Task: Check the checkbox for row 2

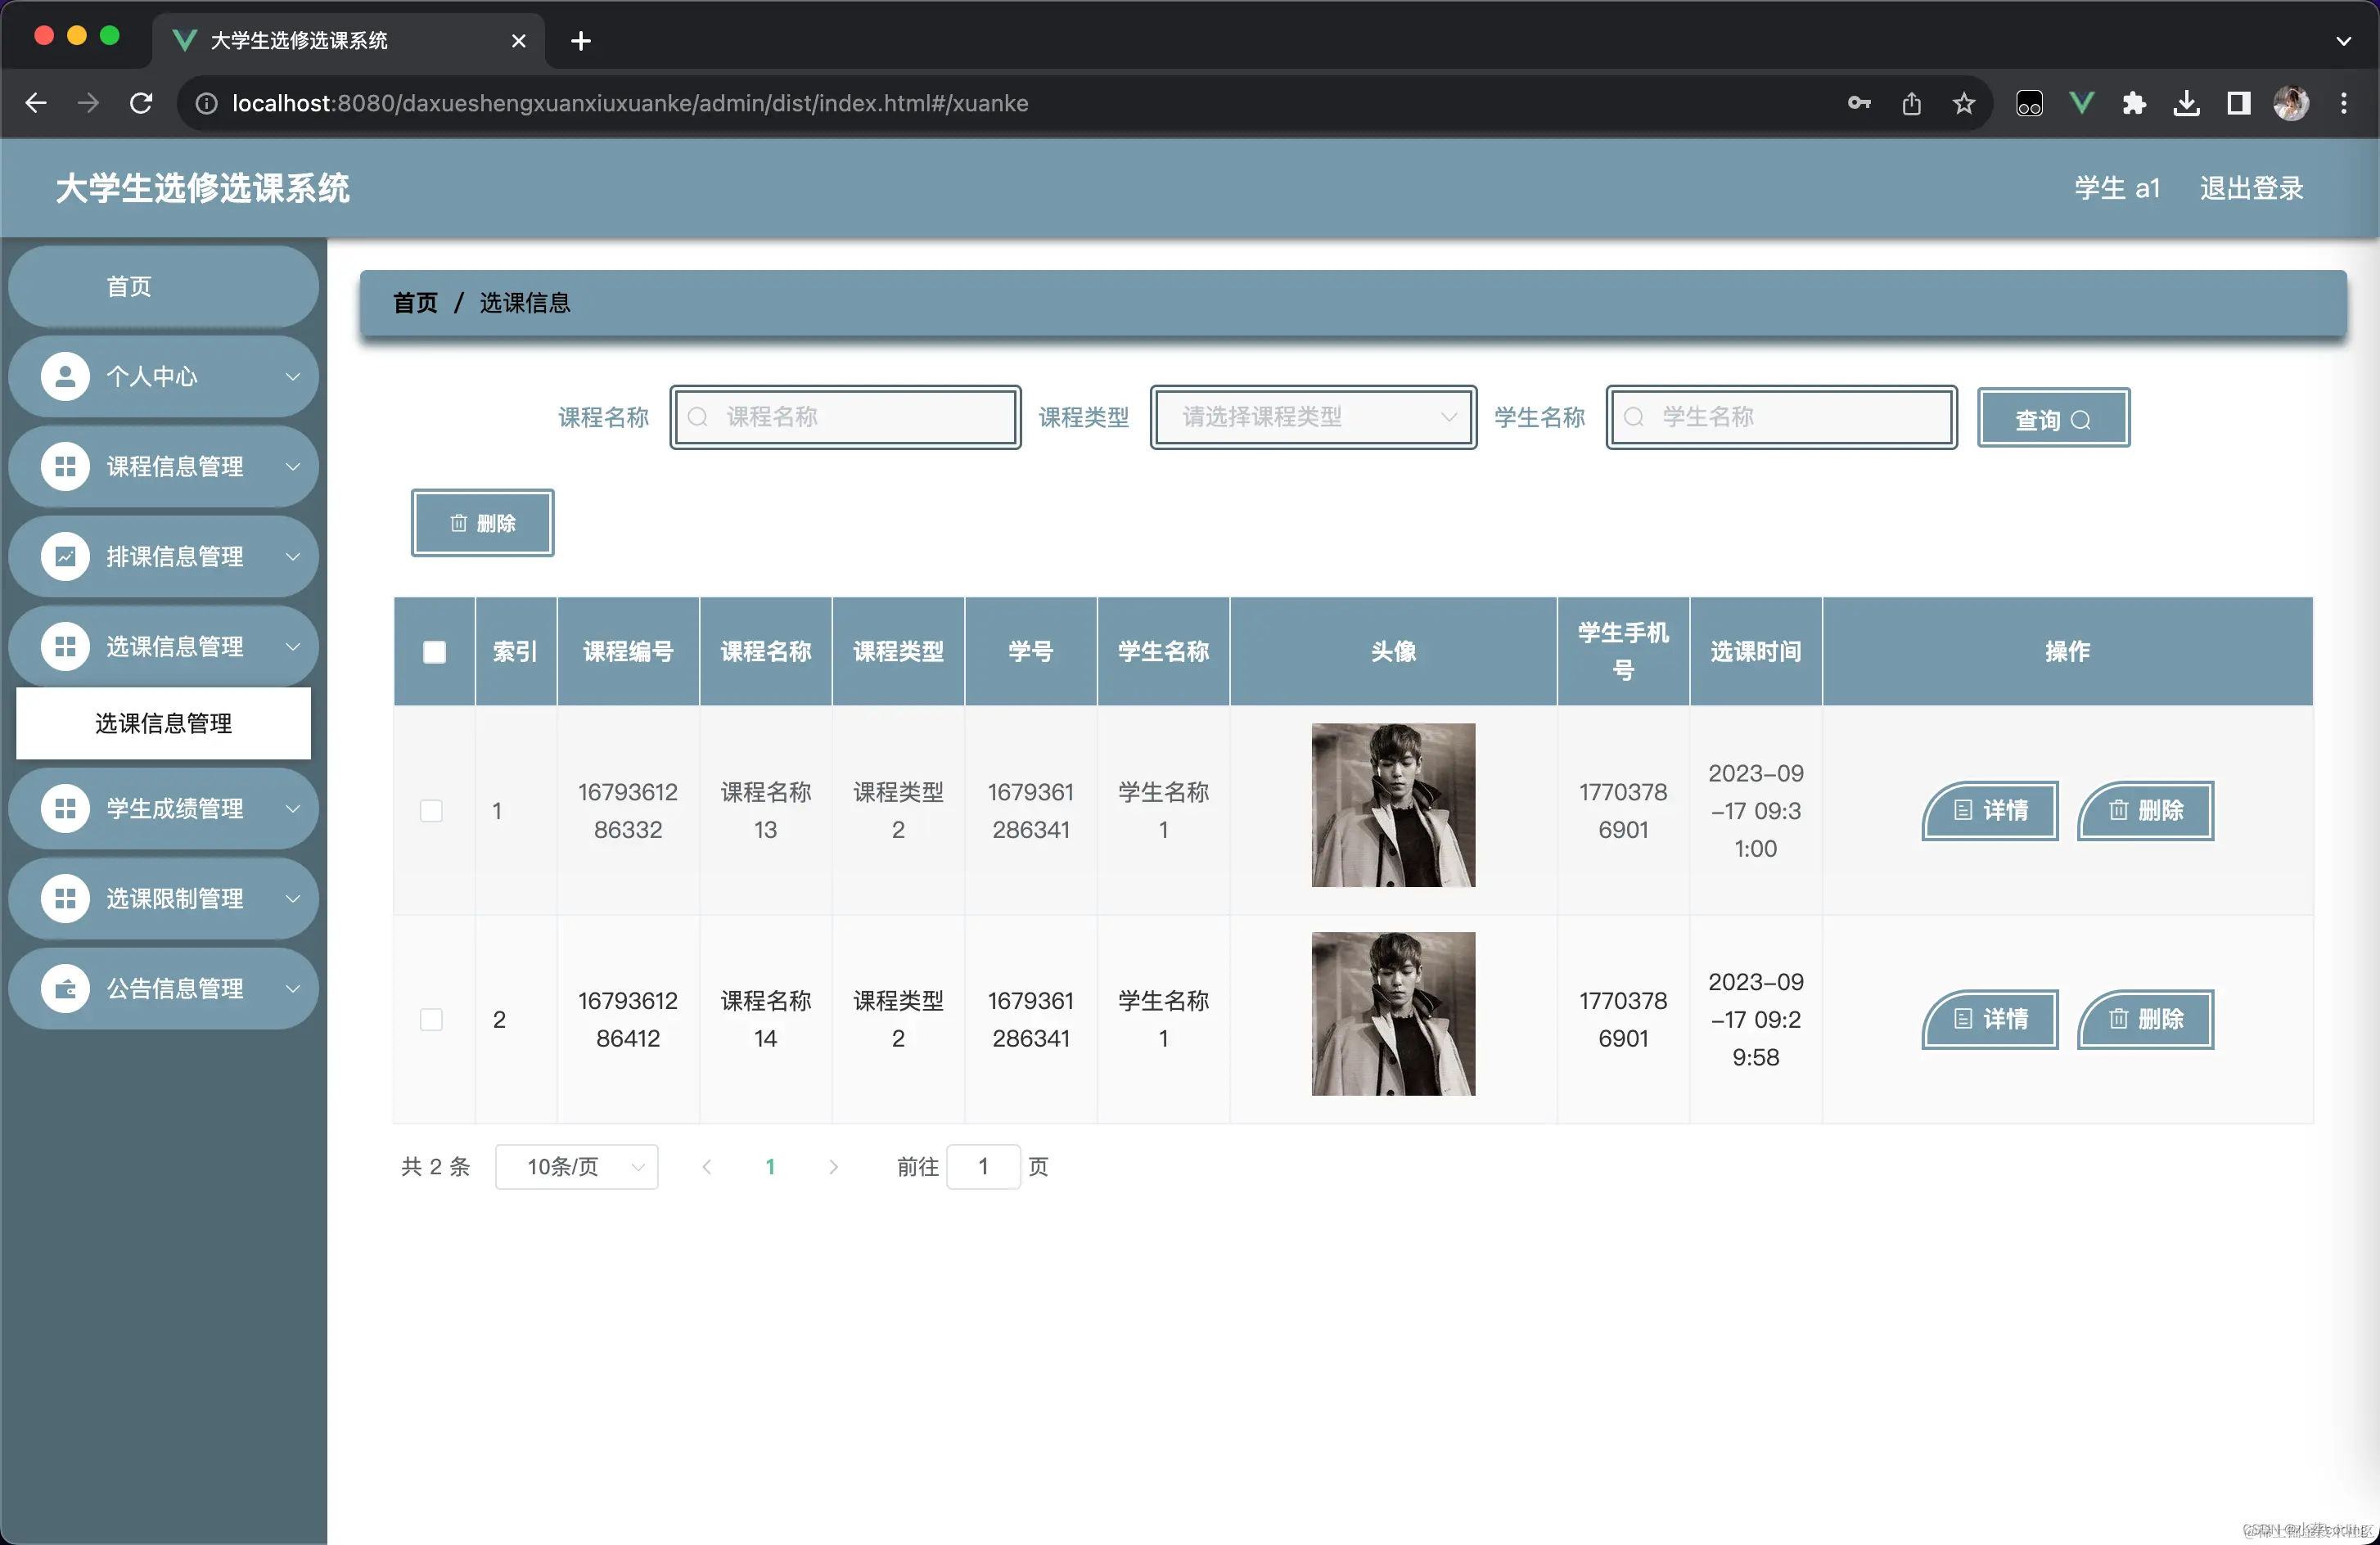Action: [x=431, y=1019]
